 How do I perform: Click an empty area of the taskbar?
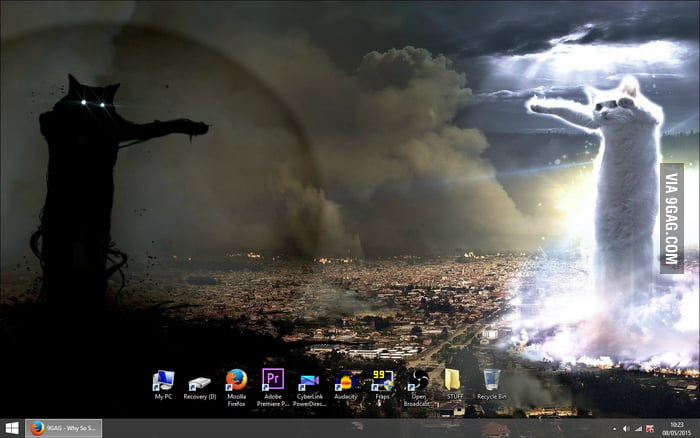[x=350, y=428]
